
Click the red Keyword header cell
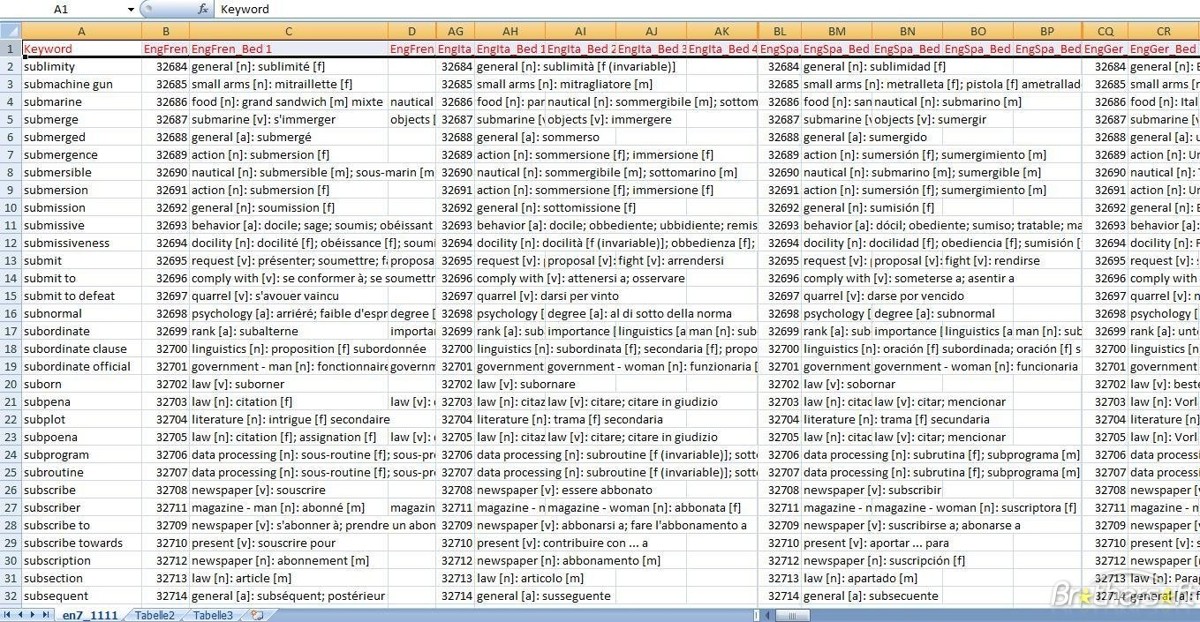click(81, 48)
